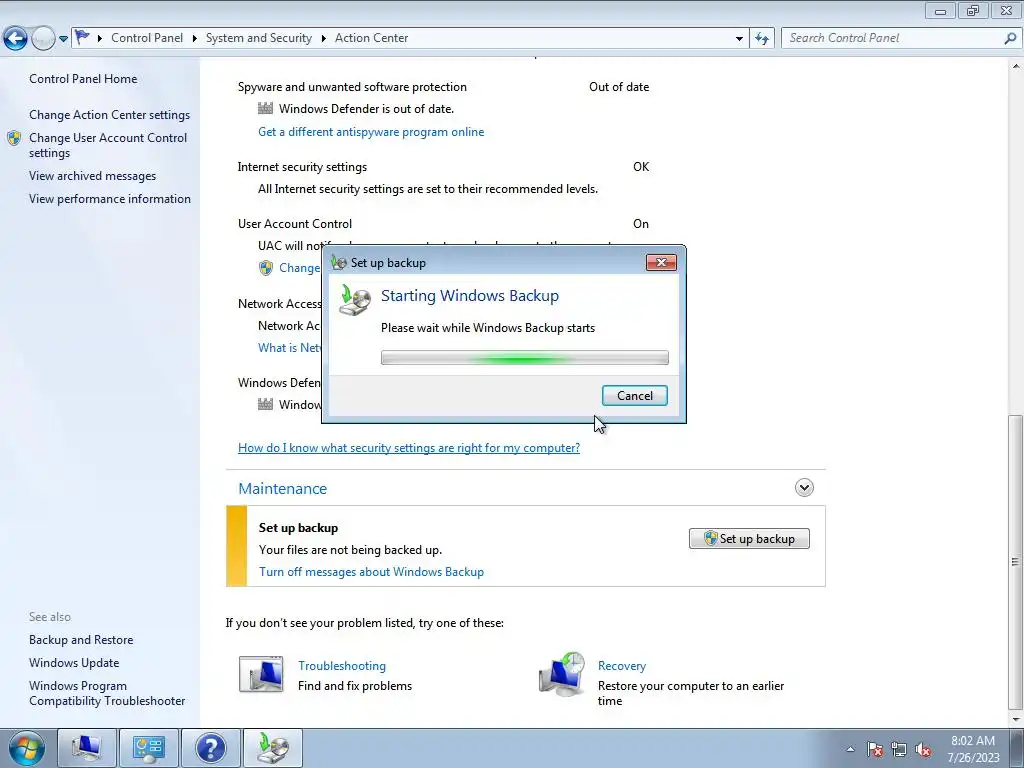This screenshot has height=768, width=1024.
Task: Open the Recovery link
Action: (x=622, y=665)
